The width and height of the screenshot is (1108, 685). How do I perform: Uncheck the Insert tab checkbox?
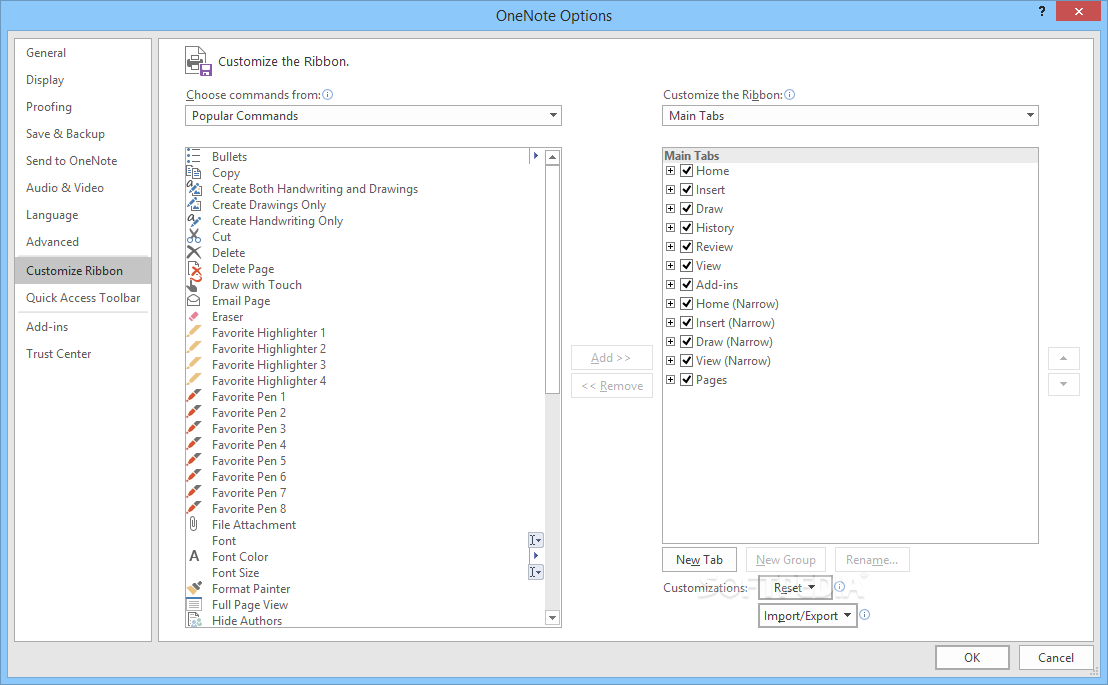coord(686,189)
